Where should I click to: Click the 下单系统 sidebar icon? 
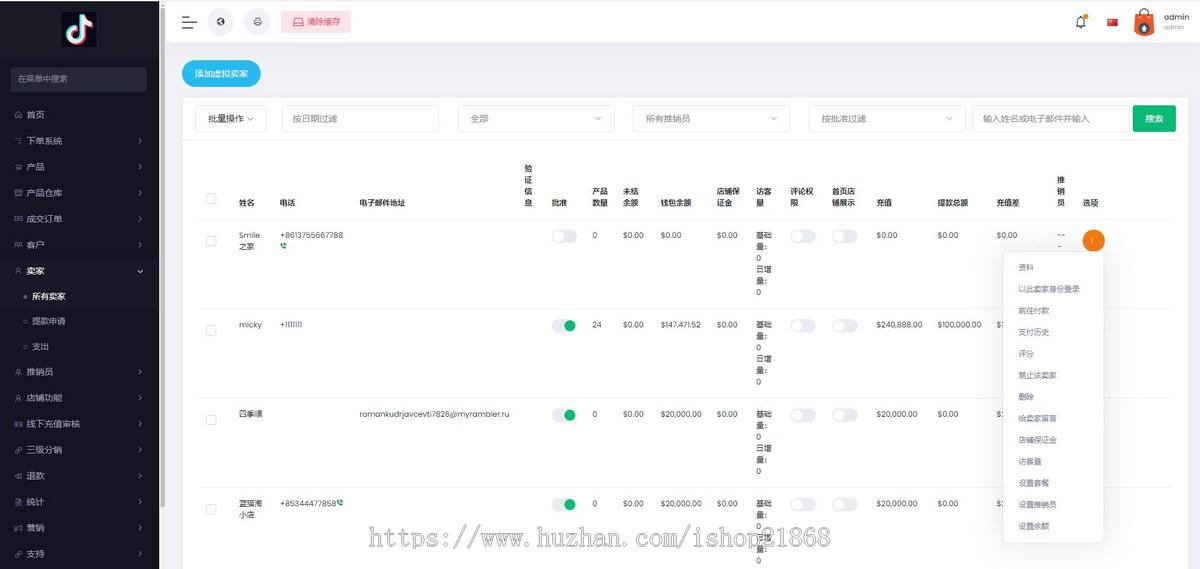(x=18, y=141)
